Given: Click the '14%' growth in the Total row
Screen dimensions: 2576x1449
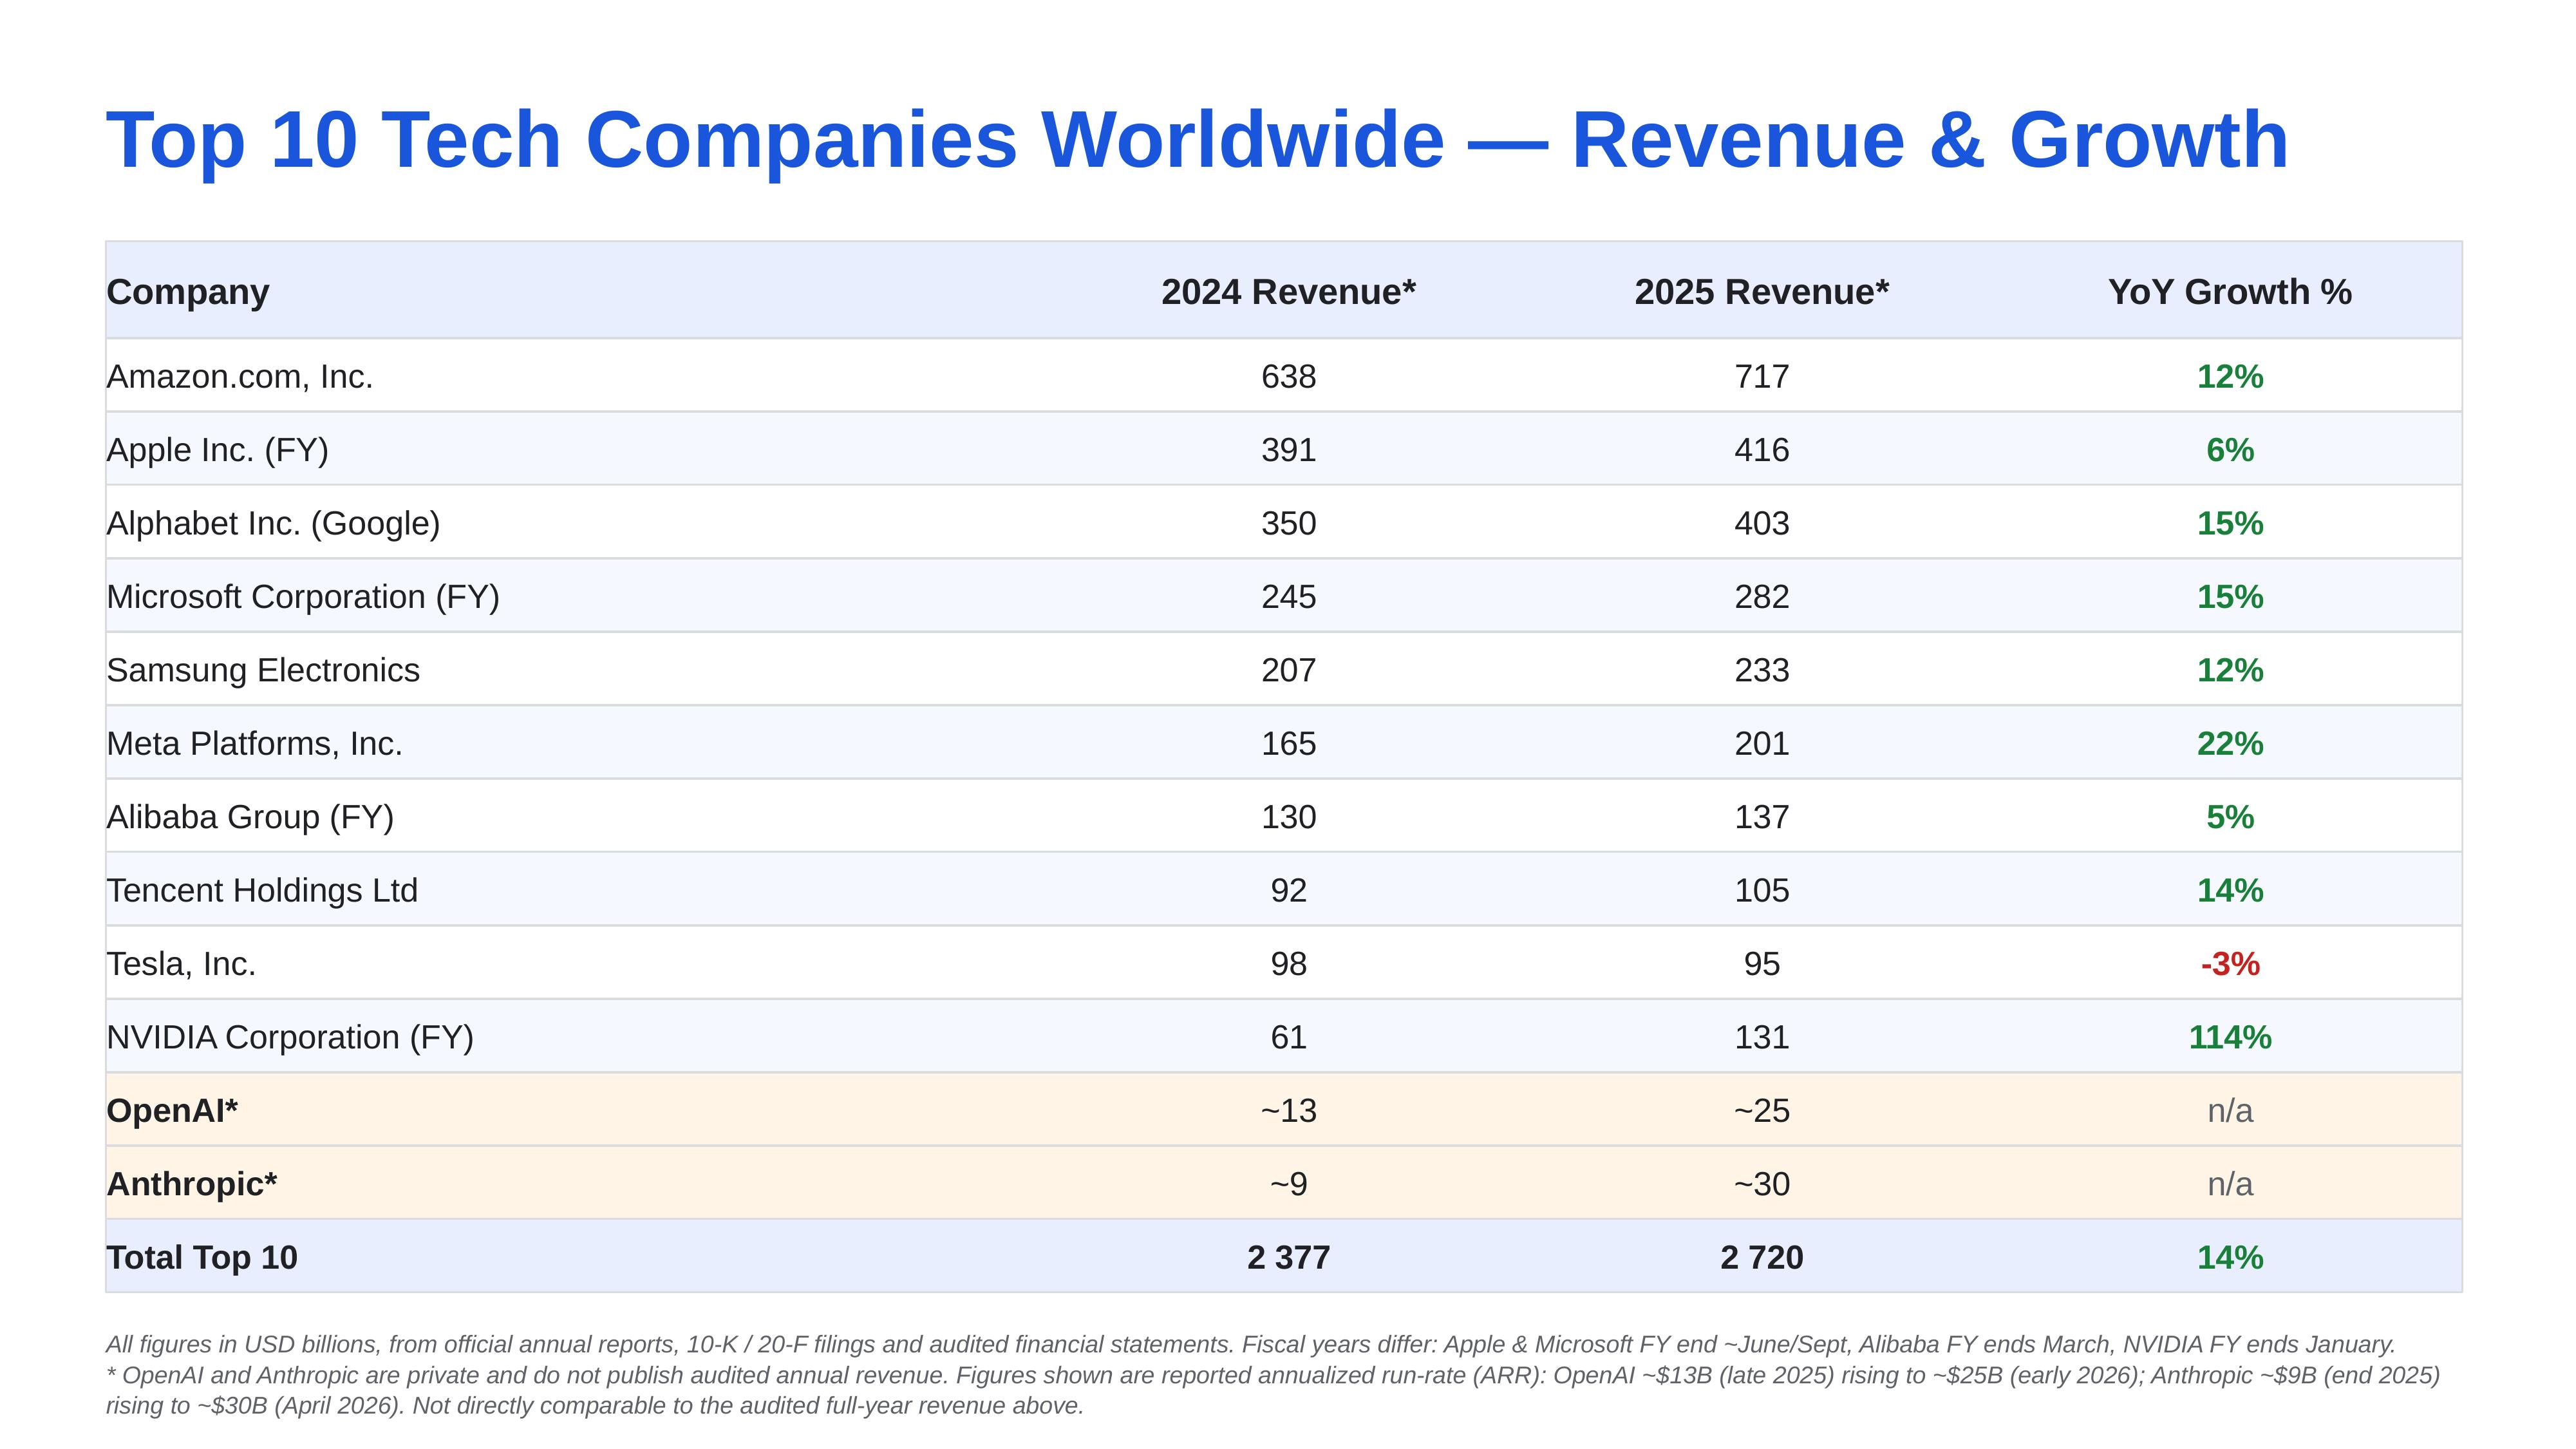Looking at the screenshot, I should click(2230, 1257).
